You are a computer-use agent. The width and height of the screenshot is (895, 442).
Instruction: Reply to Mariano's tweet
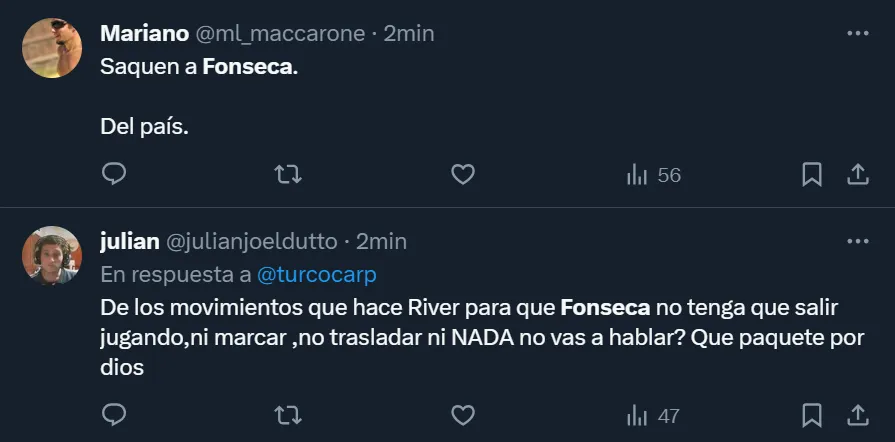[x=115, y=175]
